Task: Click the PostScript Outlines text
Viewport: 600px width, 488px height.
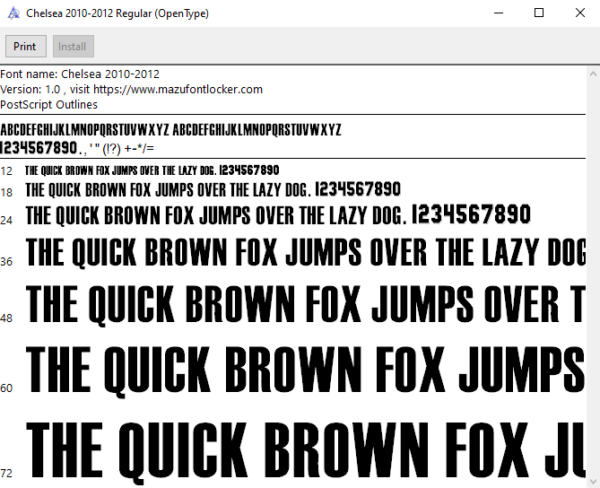Action: coord(49,104)
